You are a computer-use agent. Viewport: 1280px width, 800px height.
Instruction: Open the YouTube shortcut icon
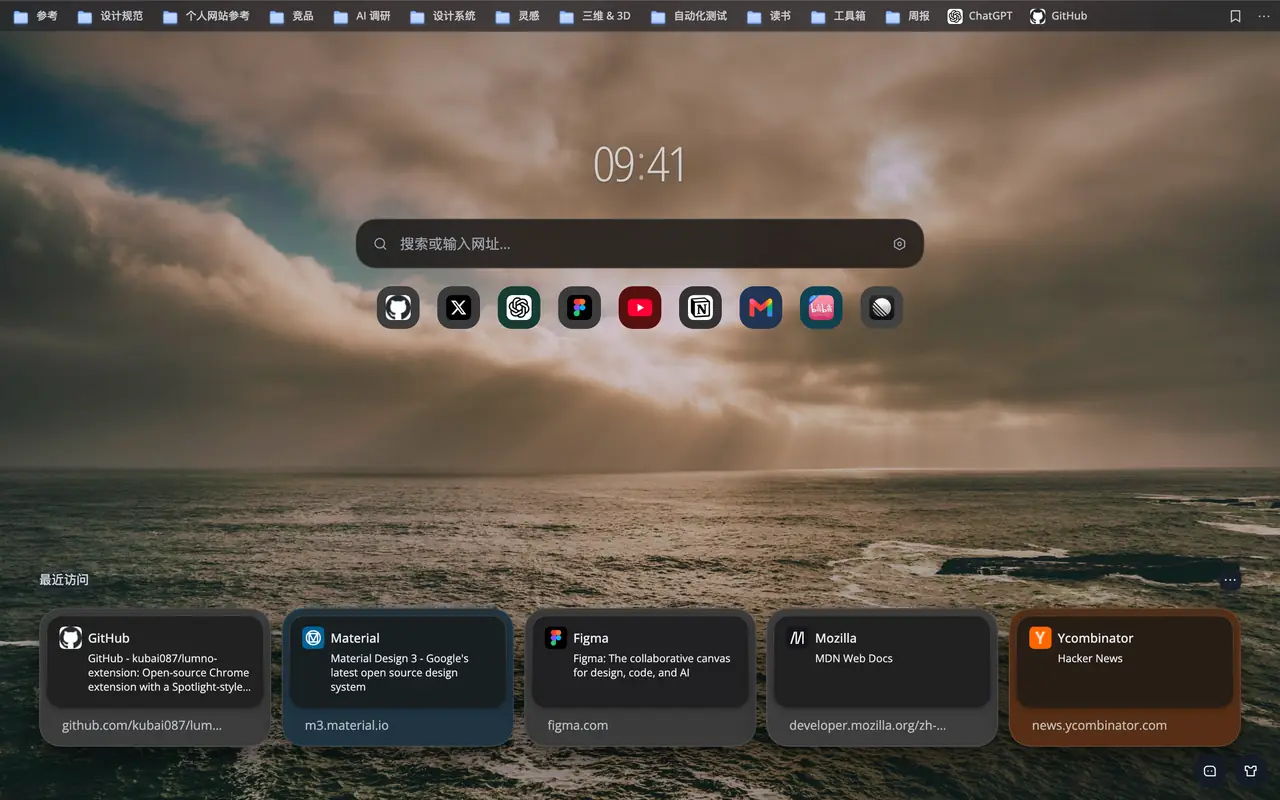[640, 308]
